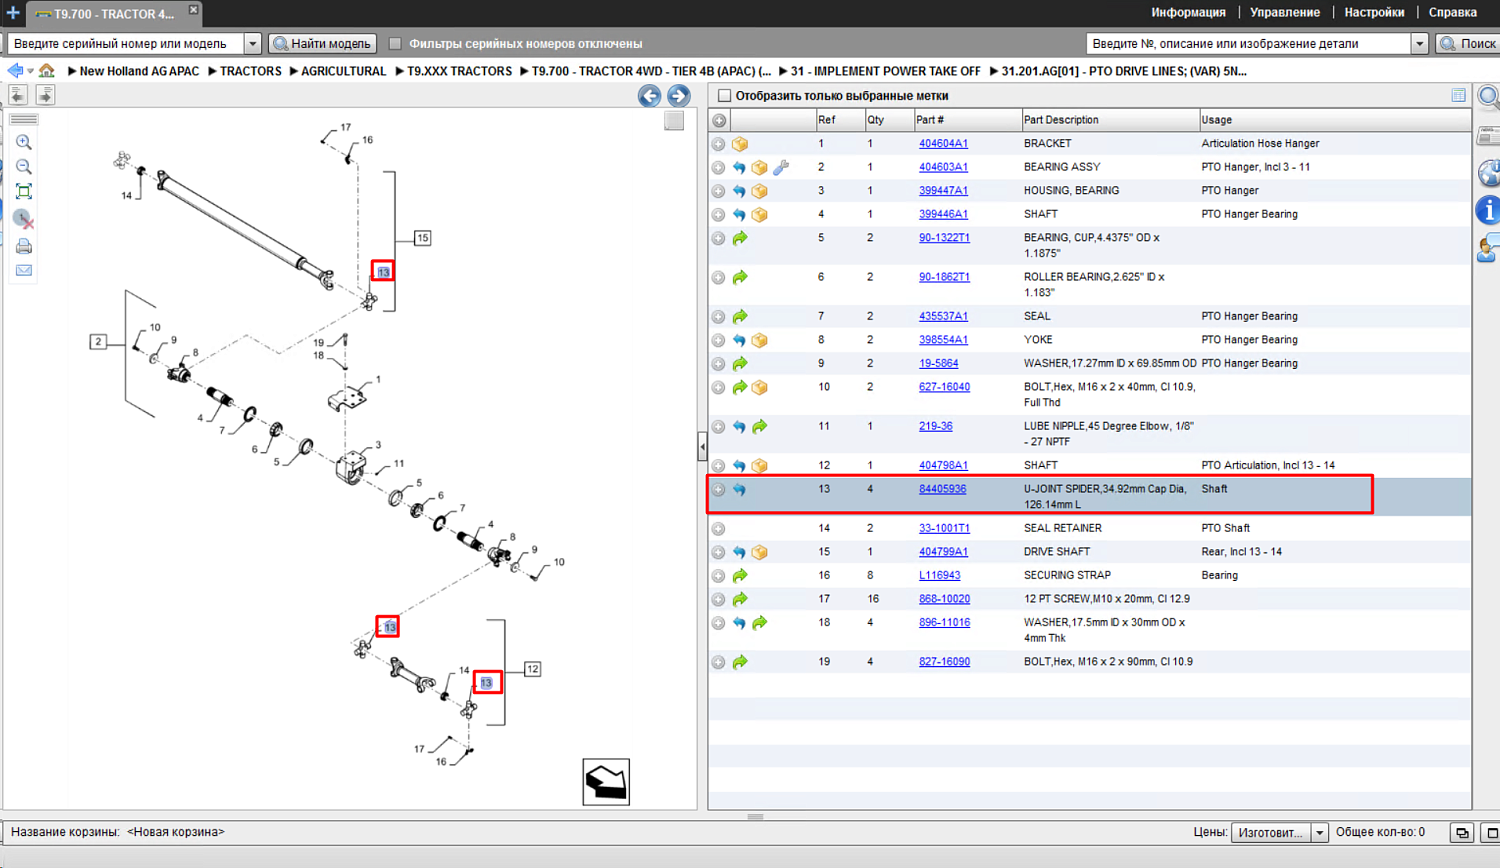Add the SEAL RETAINER row to the cart
This screenshot has width=1500, height=868.
pos(718,529)
